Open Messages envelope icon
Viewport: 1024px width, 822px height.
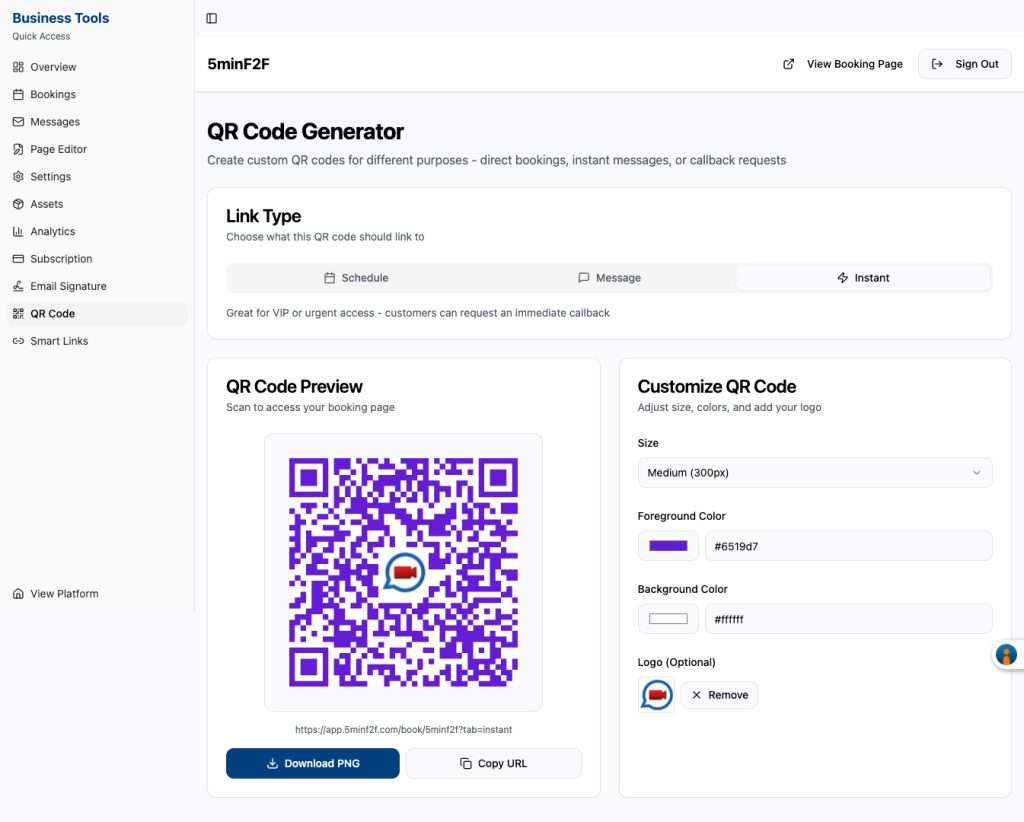point(18,121)
